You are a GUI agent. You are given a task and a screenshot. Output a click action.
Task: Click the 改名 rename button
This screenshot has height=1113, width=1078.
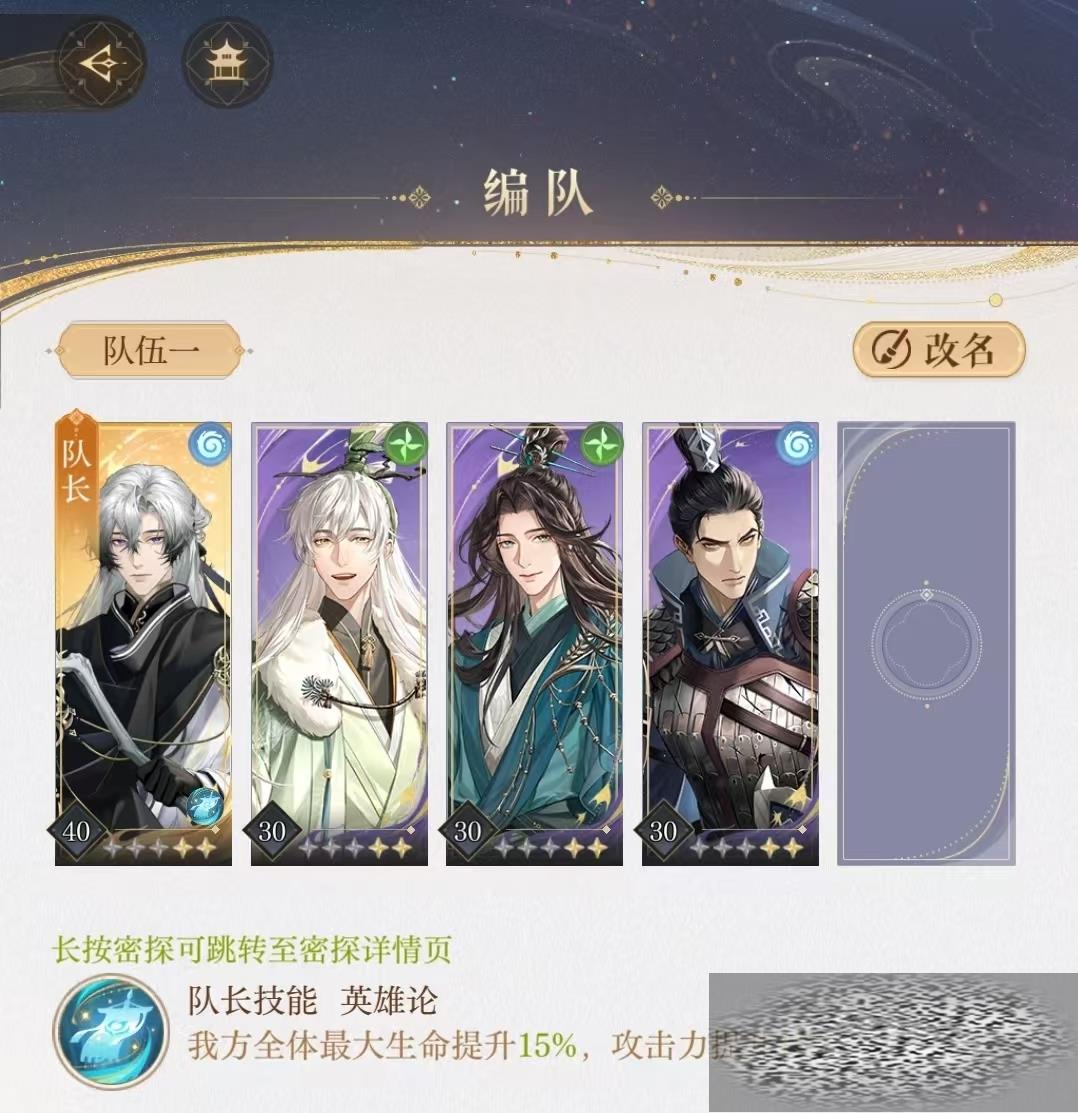tap(939, 350)
